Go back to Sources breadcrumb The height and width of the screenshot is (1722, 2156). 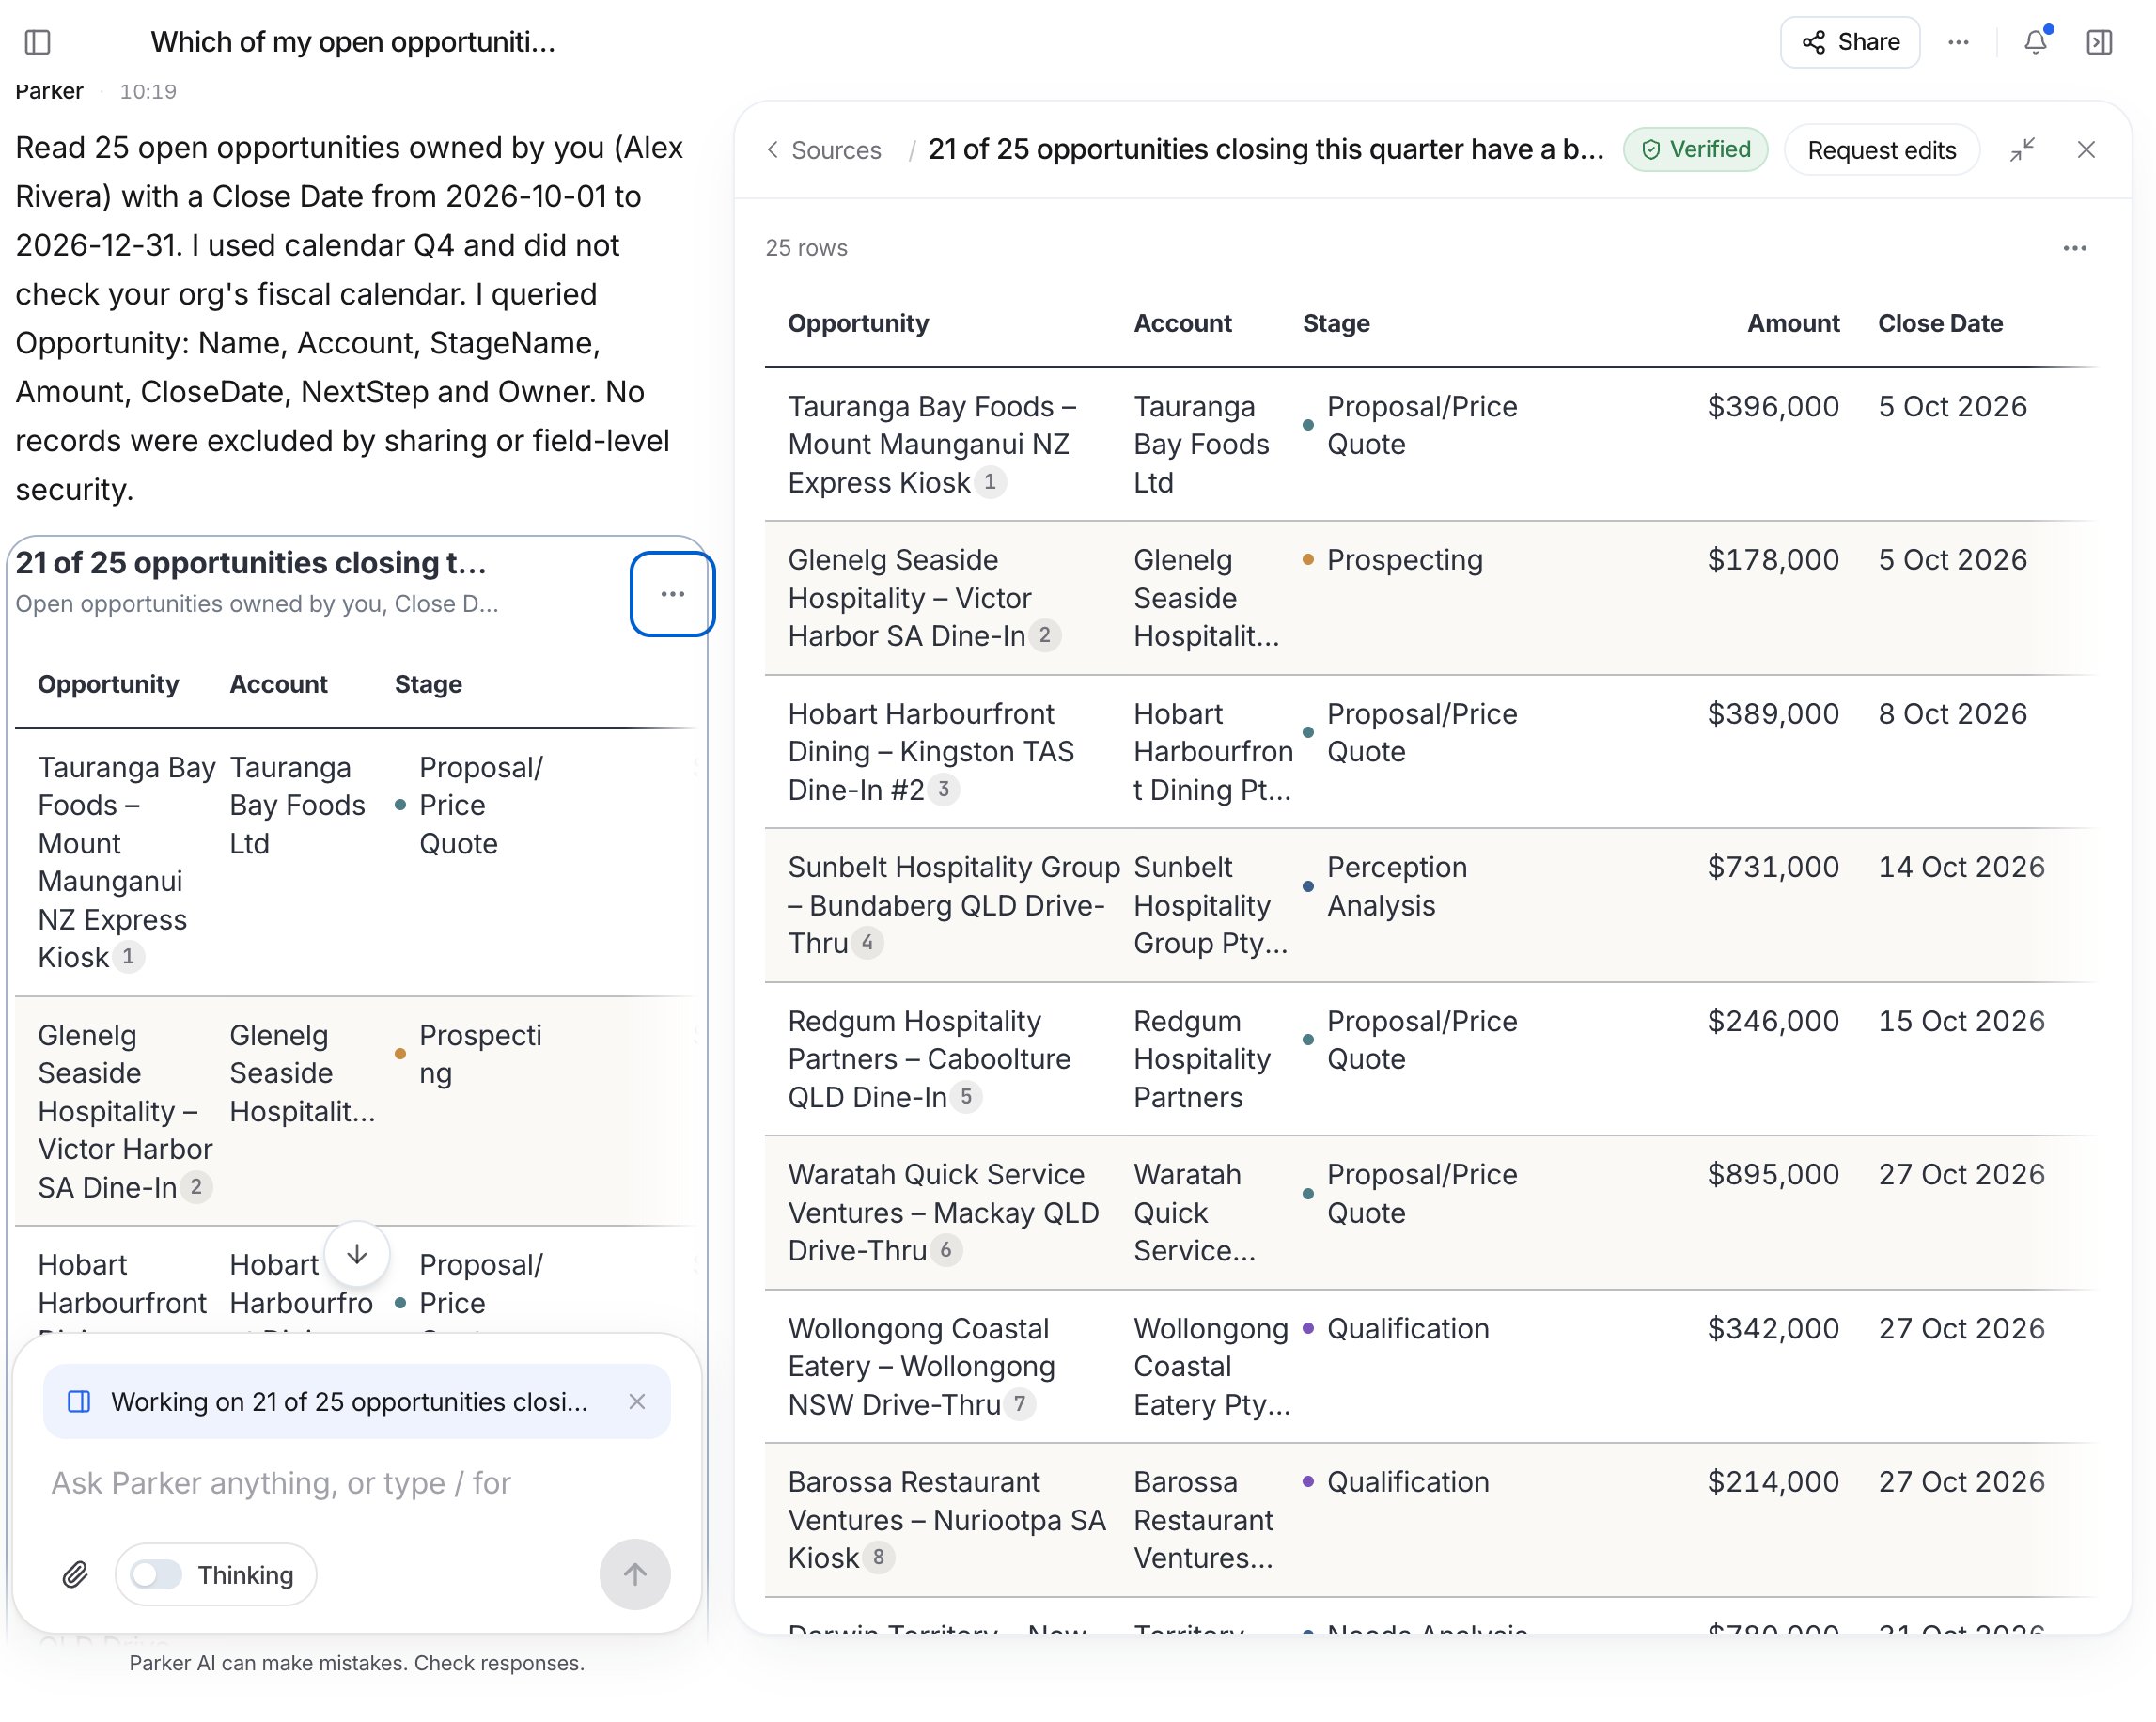(823, 150)
